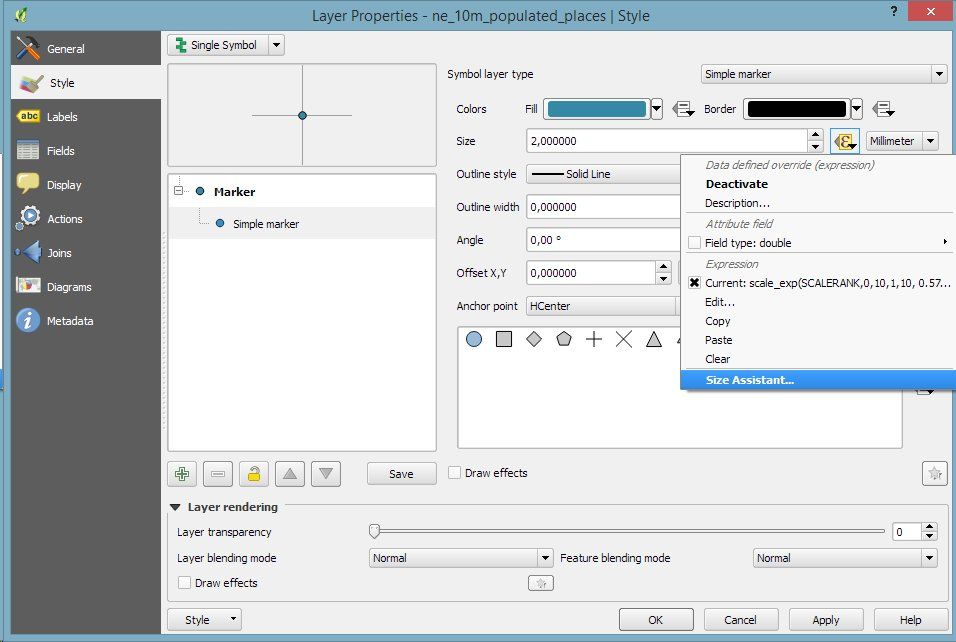Switch to the Labels tab

pyautogui.click(x=61, y=117)
